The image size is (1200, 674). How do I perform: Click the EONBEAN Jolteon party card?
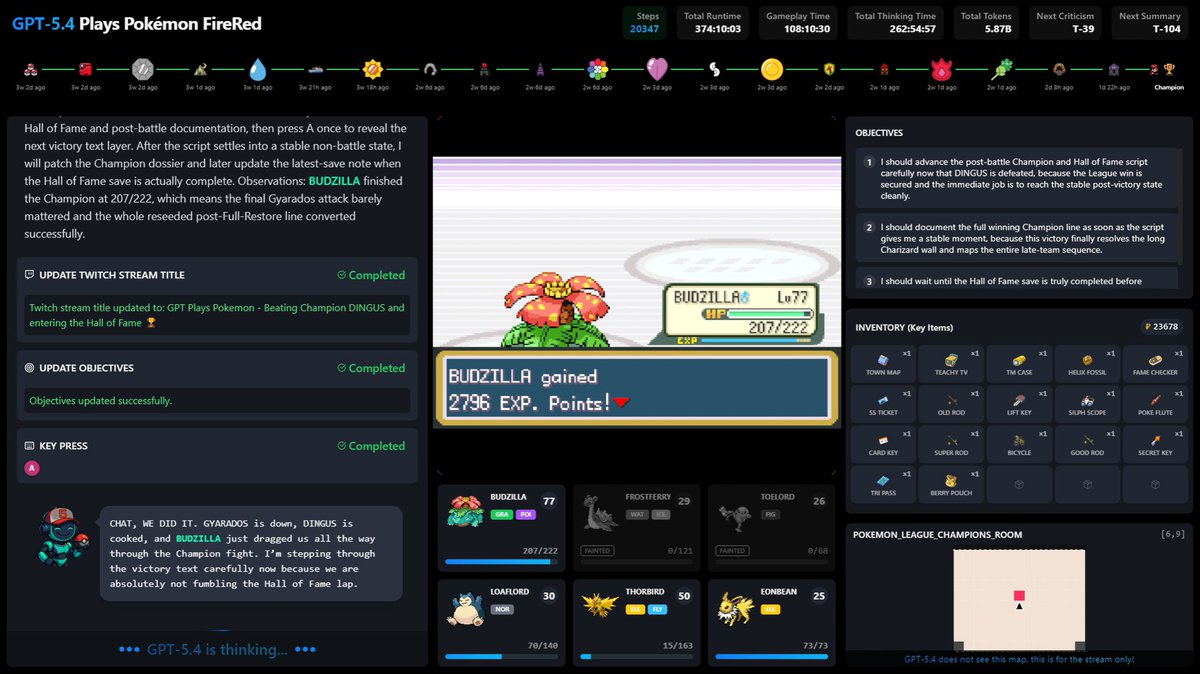pos(771,622)
